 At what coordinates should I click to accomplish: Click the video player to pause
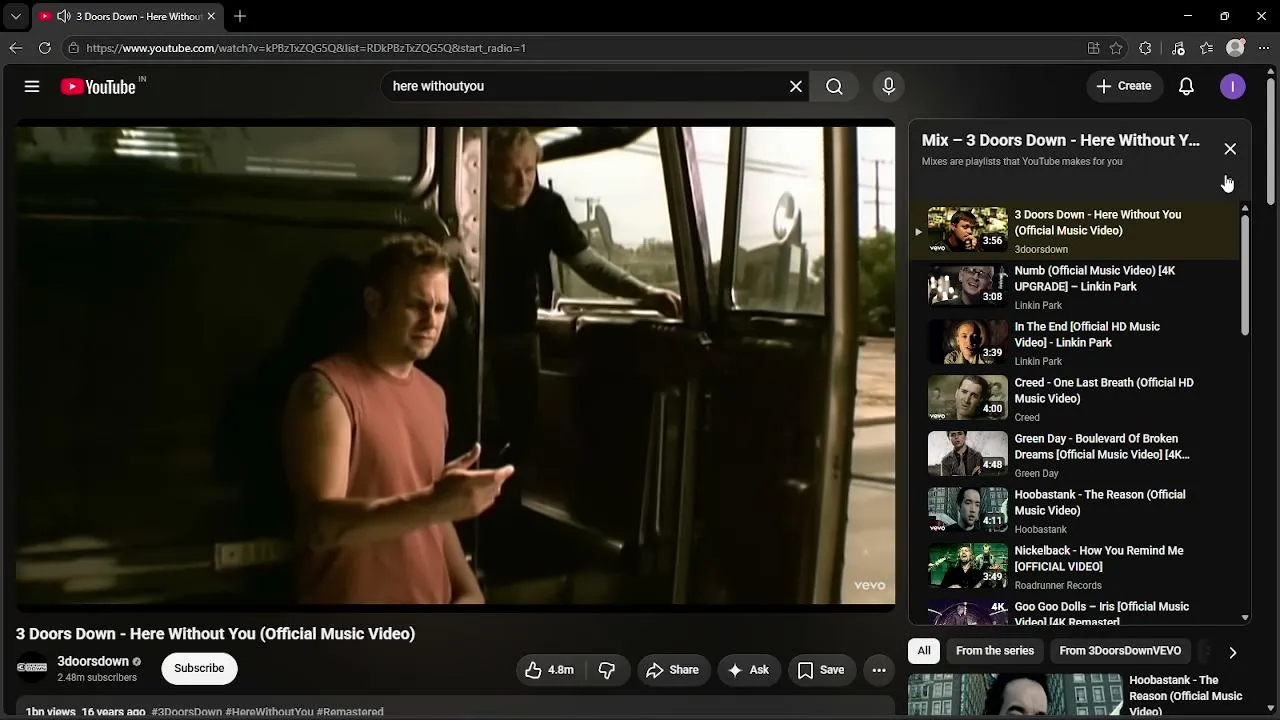(x=455, y=365)
